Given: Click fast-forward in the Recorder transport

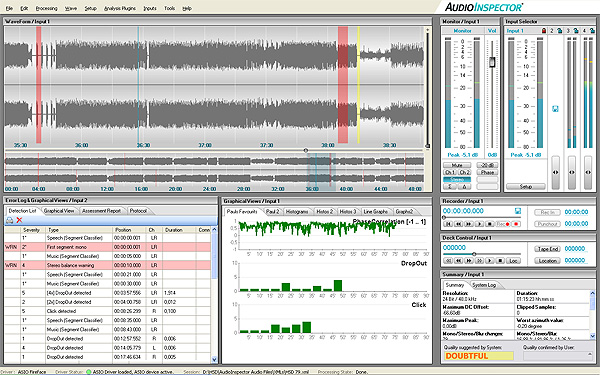Looking at the screenshot, I should point(469,224).
